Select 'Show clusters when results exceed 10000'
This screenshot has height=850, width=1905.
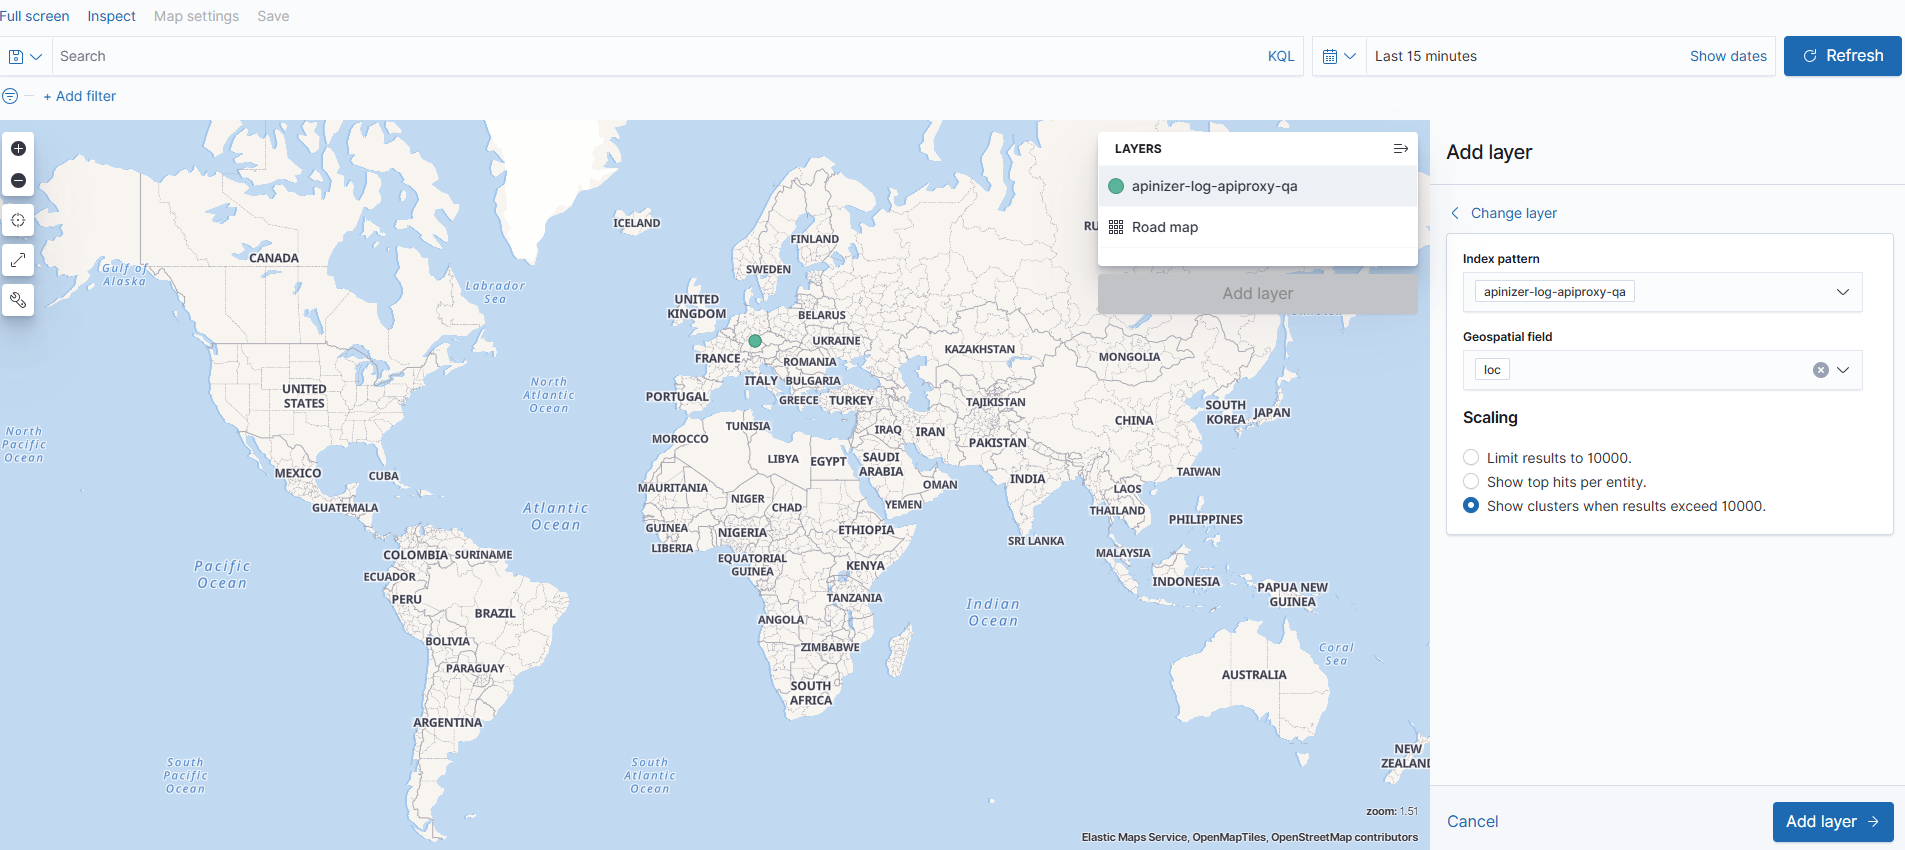(1471, 506)
